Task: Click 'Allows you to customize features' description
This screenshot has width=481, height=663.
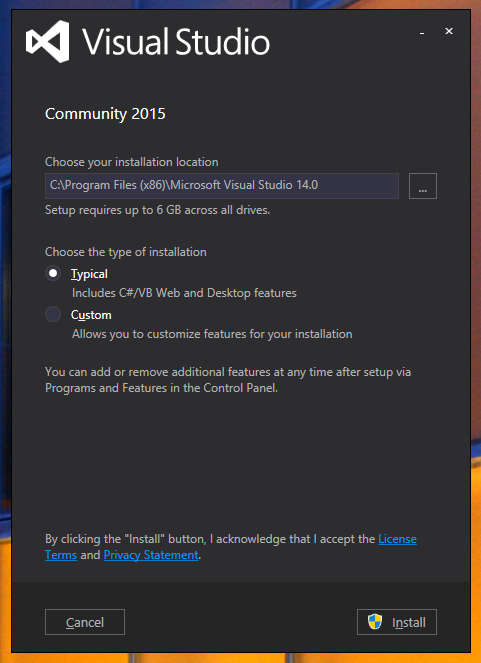Action: 212,334
